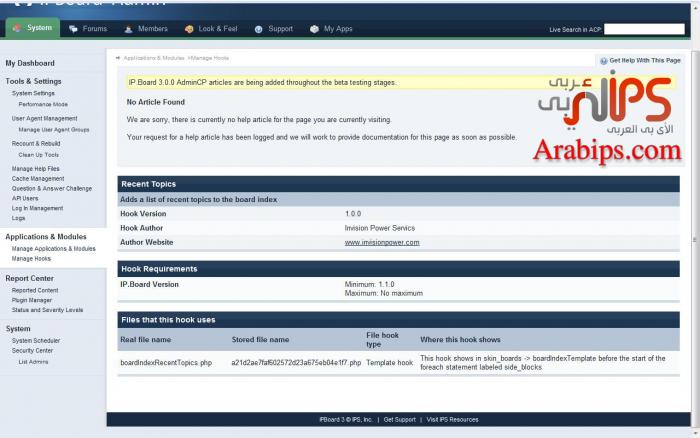Click the Forums speech bubble icon
This screenshot has width=700, height=438.
point(74,29)
